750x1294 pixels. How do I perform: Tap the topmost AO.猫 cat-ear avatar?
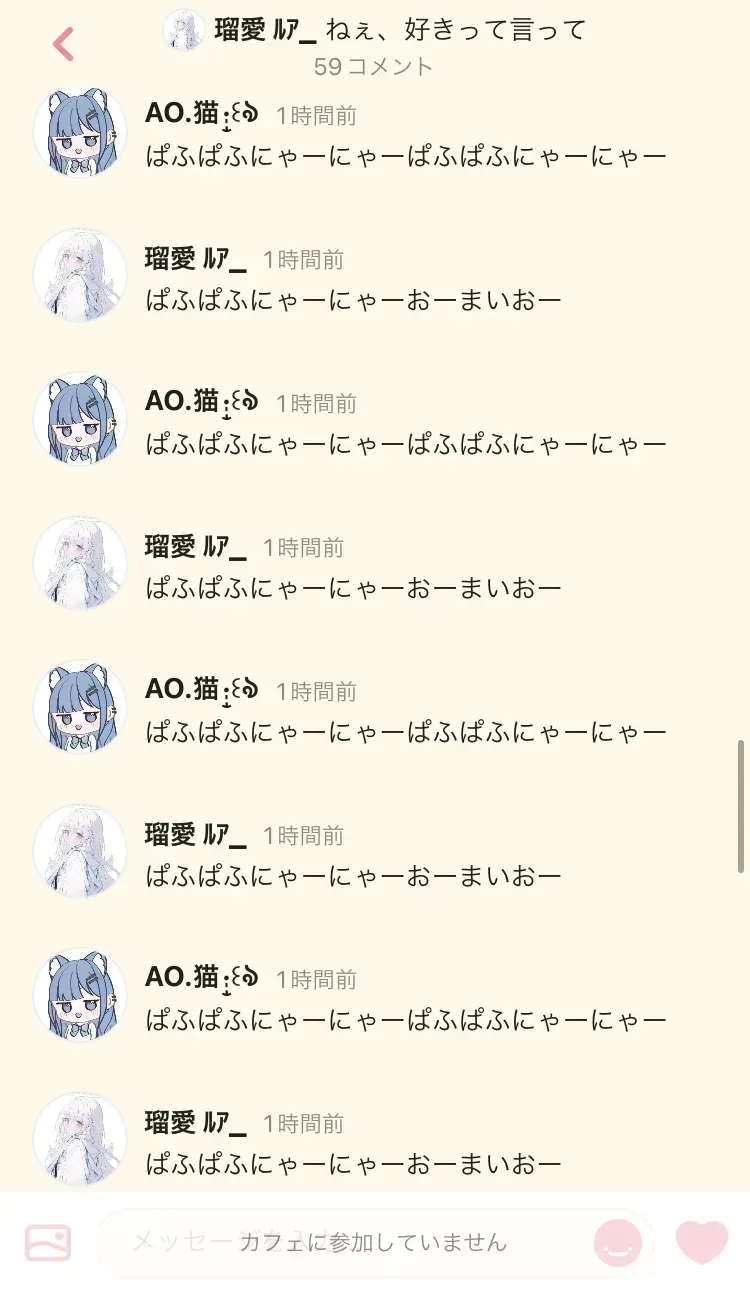(80, 132)
